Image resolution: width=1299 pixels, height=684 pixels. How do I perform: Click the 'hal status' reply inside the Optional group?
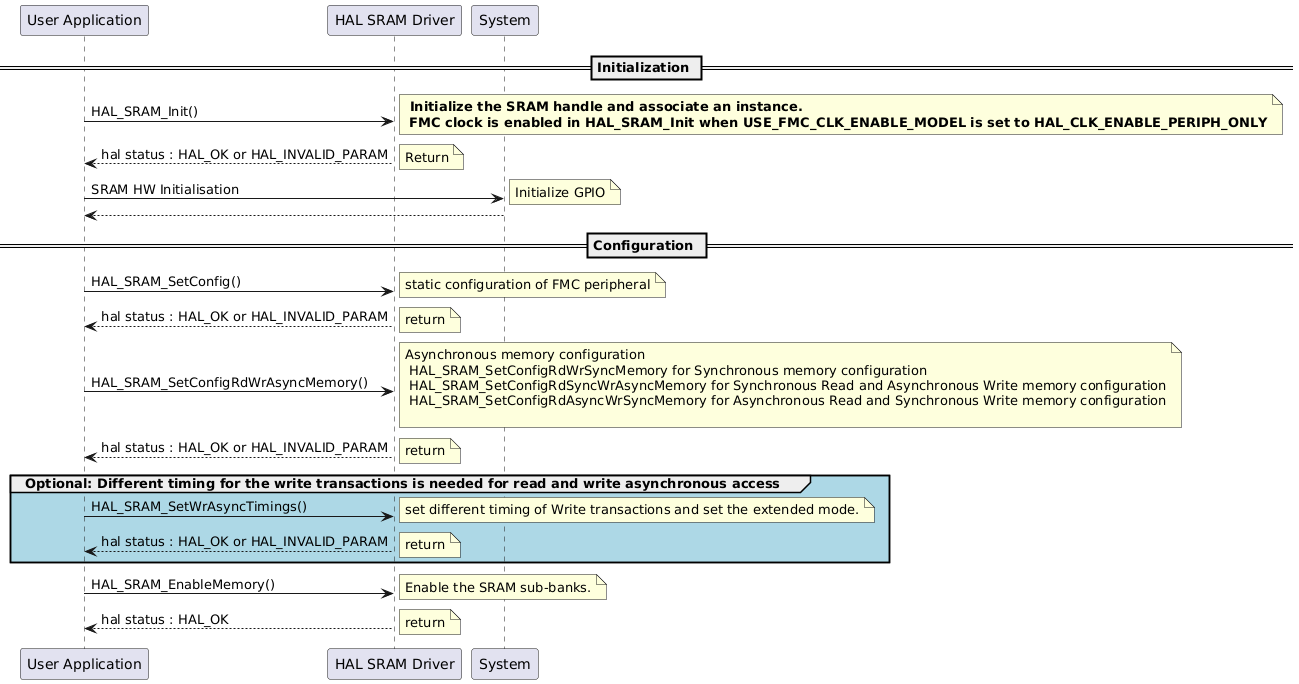pos(244,541)
